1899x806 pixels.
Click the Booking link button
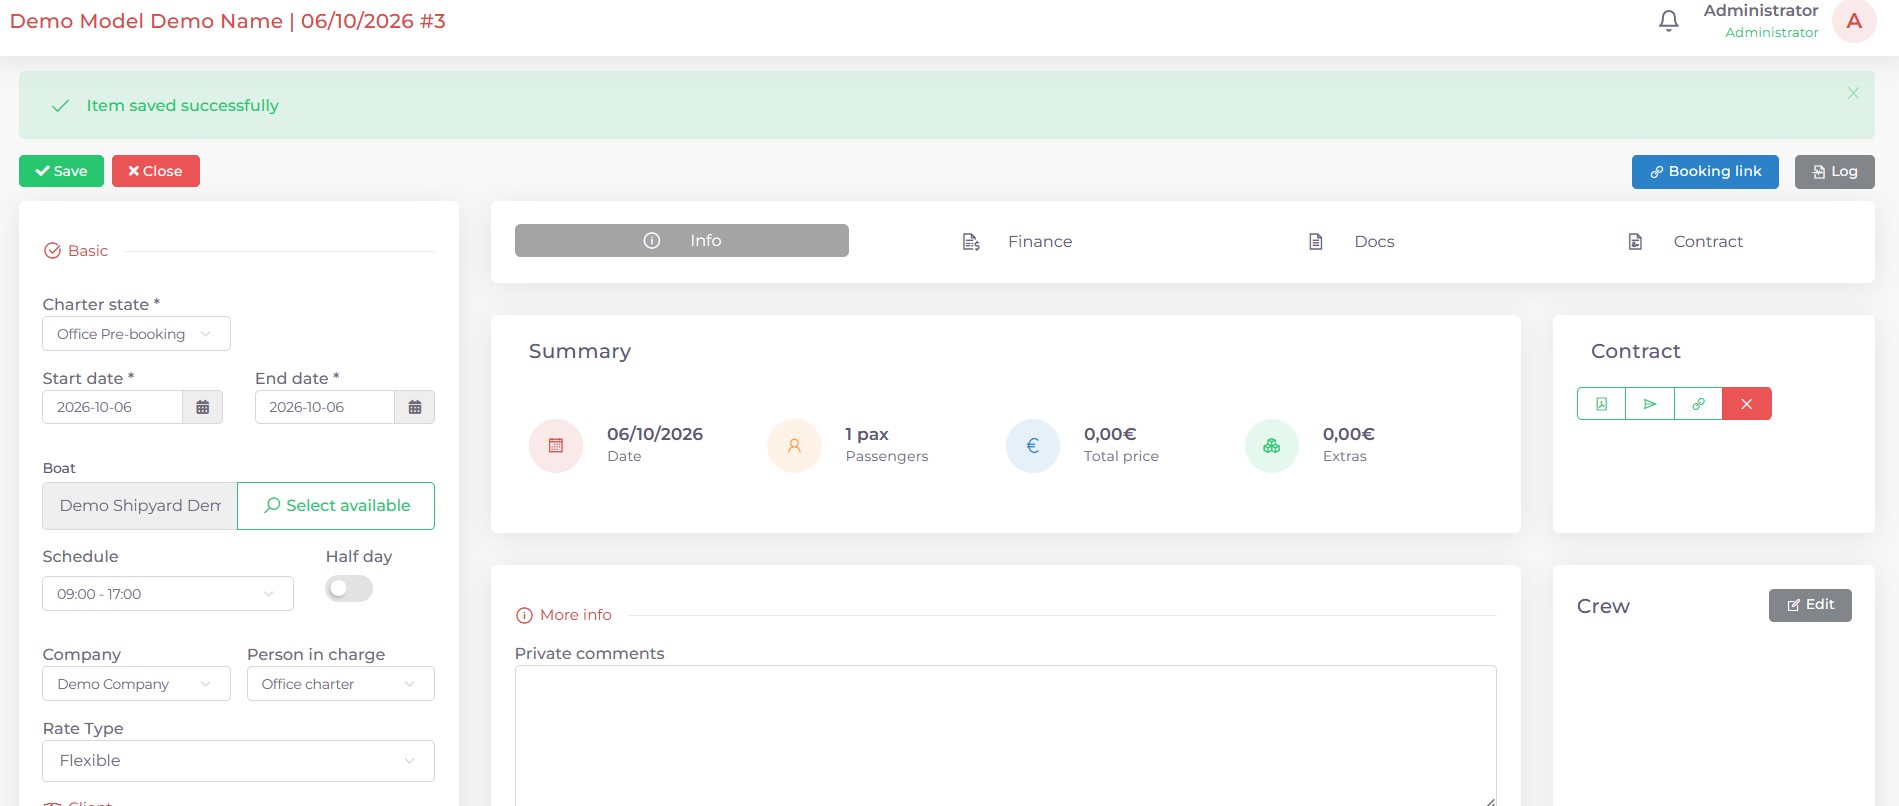click(1705, 172)
